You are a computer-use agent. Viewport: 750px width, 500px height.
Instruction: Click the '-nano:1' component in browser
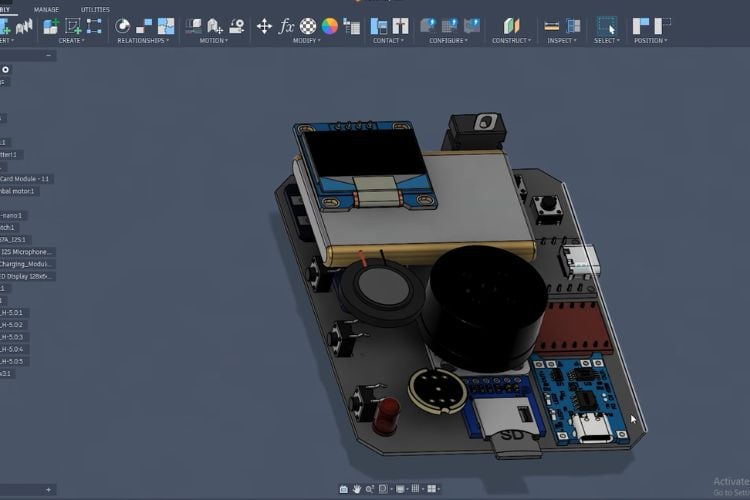click(x=11, y=215)
